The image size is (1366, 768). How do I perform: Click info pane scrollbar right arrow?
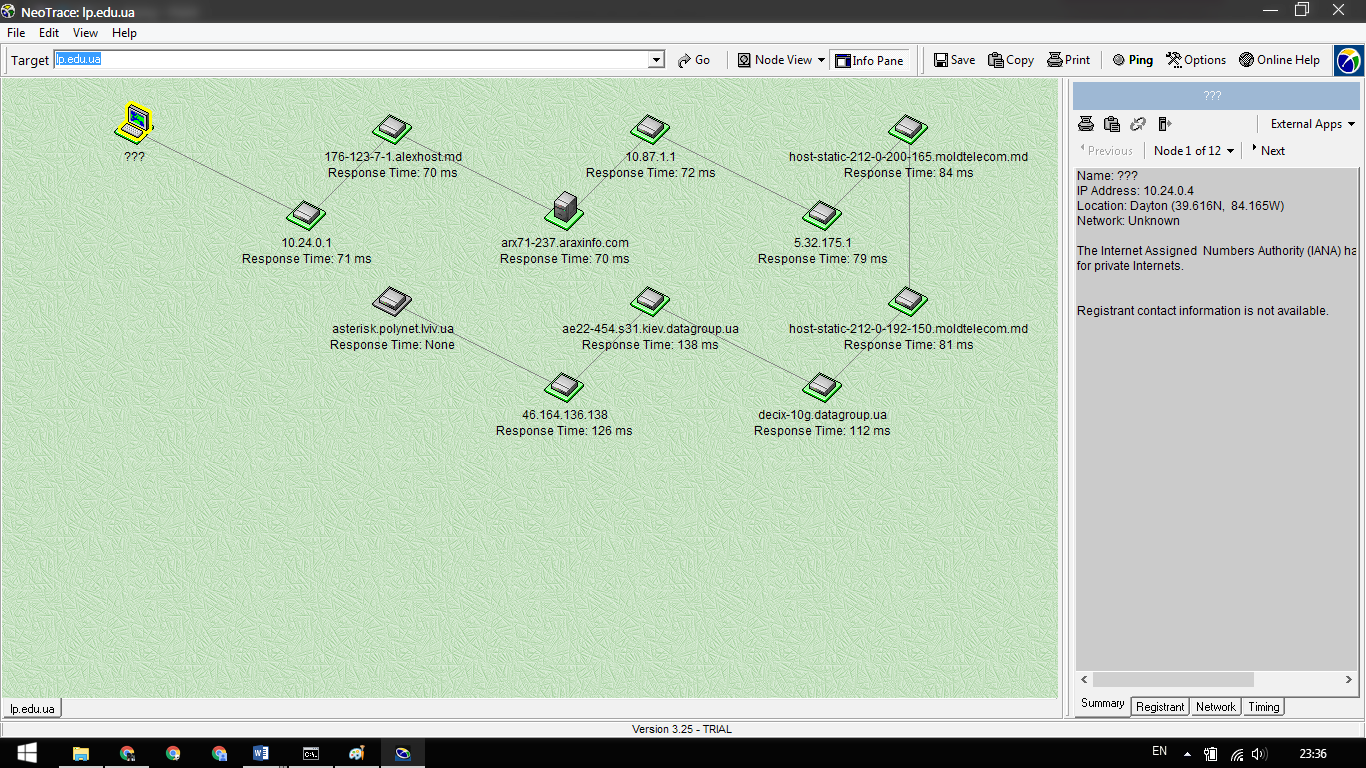(x=1349, y=680)
